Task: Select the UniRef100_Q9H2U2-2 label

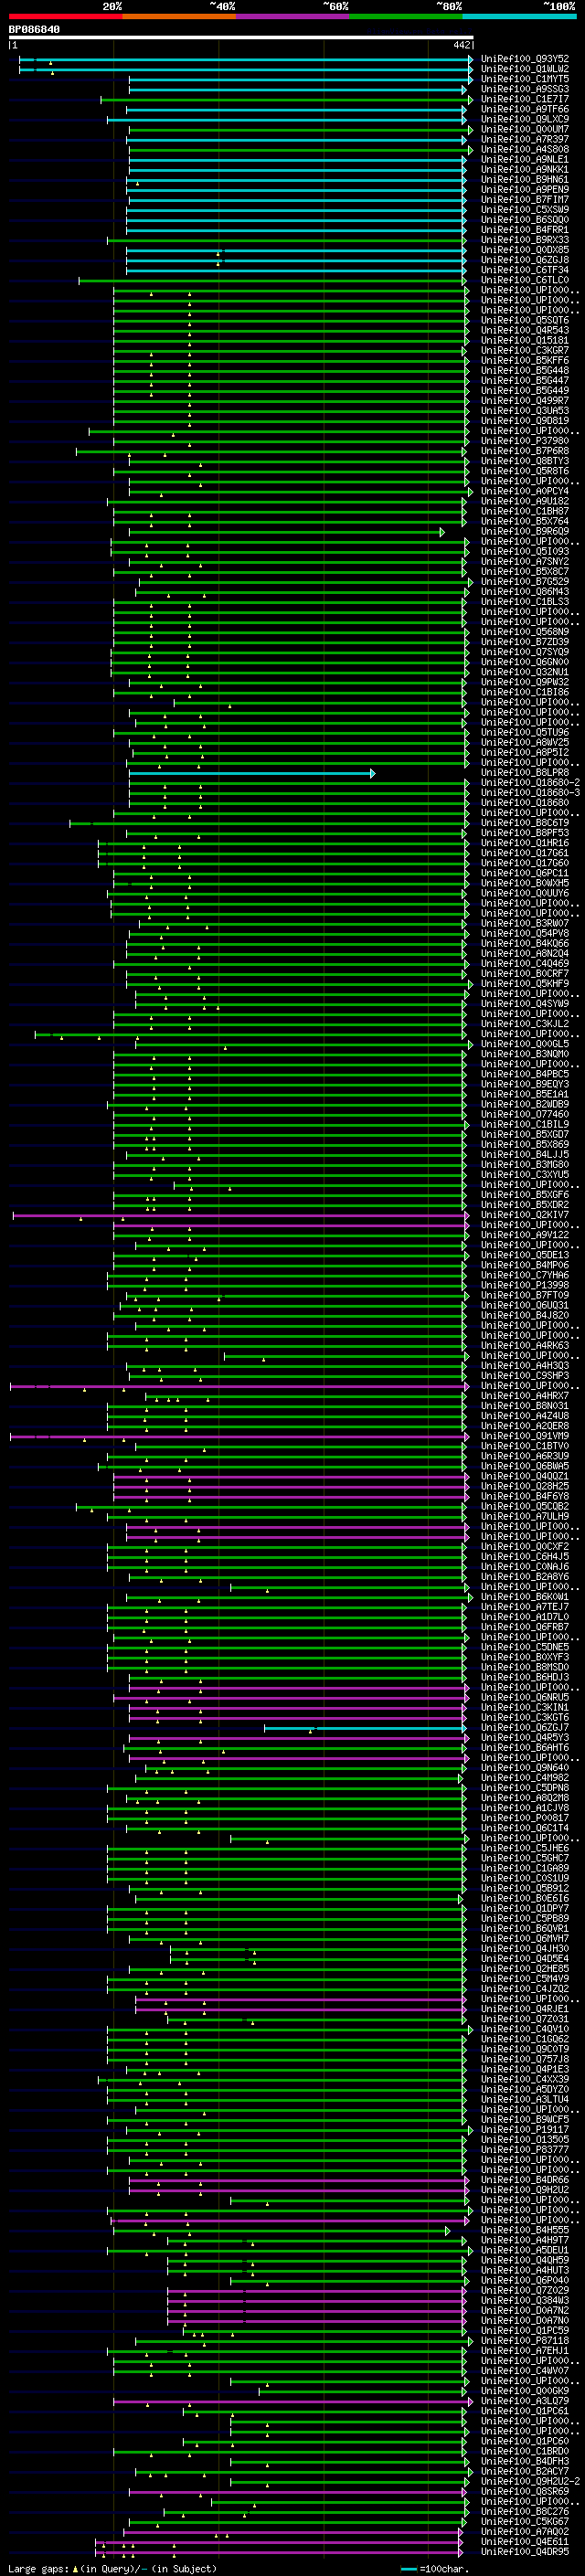Action: point(531,2481)
